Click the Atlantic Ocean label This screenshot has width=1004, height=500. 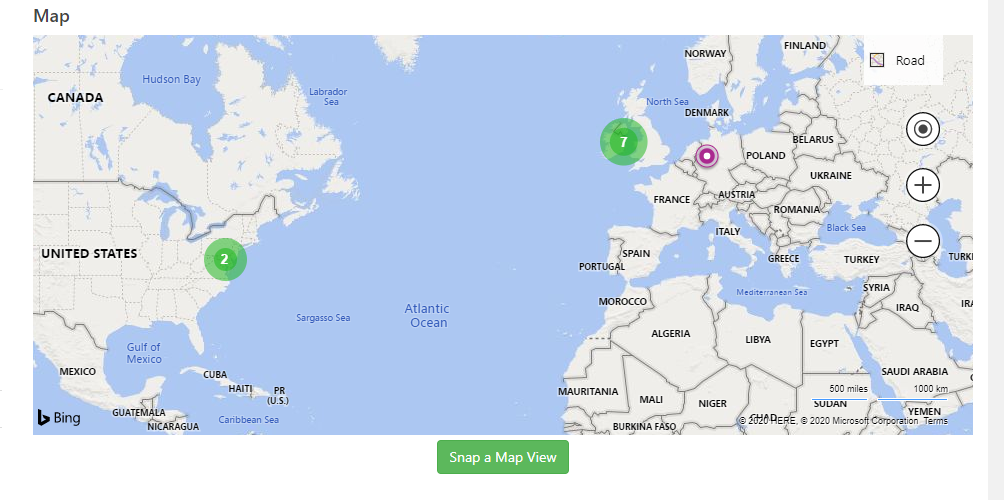coord(428,316)
